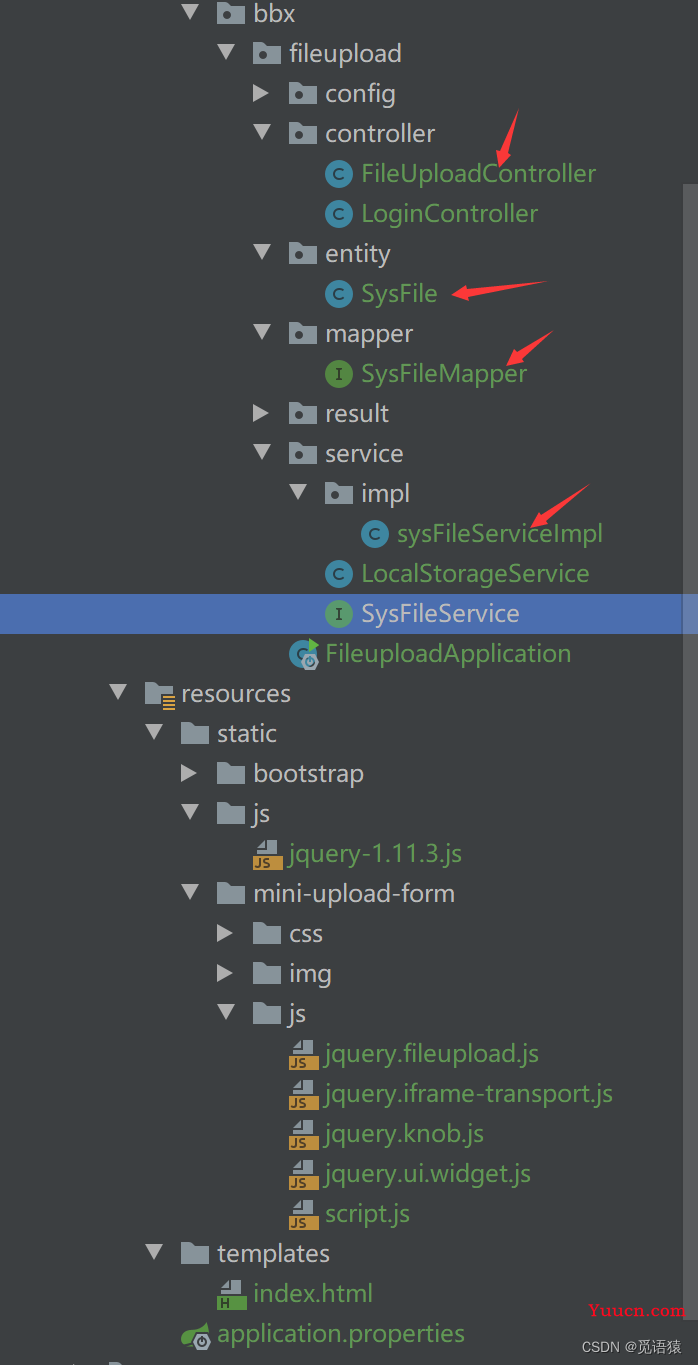This screenshot has width=698, height=1365.
Task: Click the sysFileServiceImpl class icon
Action: click(375, 534)
